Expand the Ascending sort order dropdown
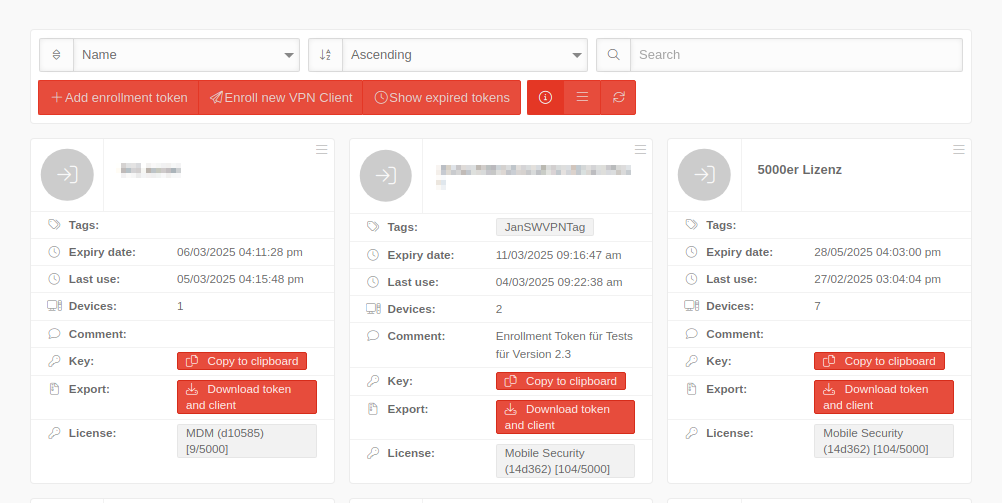This screenshot has height=503, width=1002. [x=463, y=55]
